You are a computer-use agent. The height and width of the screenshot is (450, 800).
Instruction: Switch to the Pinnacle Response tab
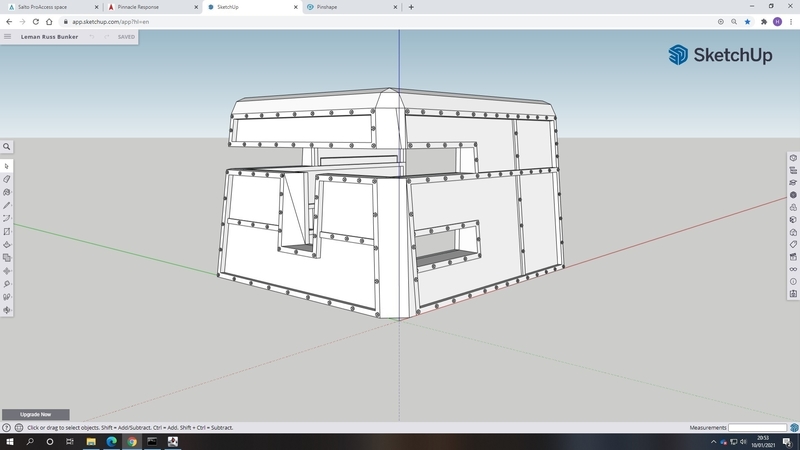(x=152, y=7)
